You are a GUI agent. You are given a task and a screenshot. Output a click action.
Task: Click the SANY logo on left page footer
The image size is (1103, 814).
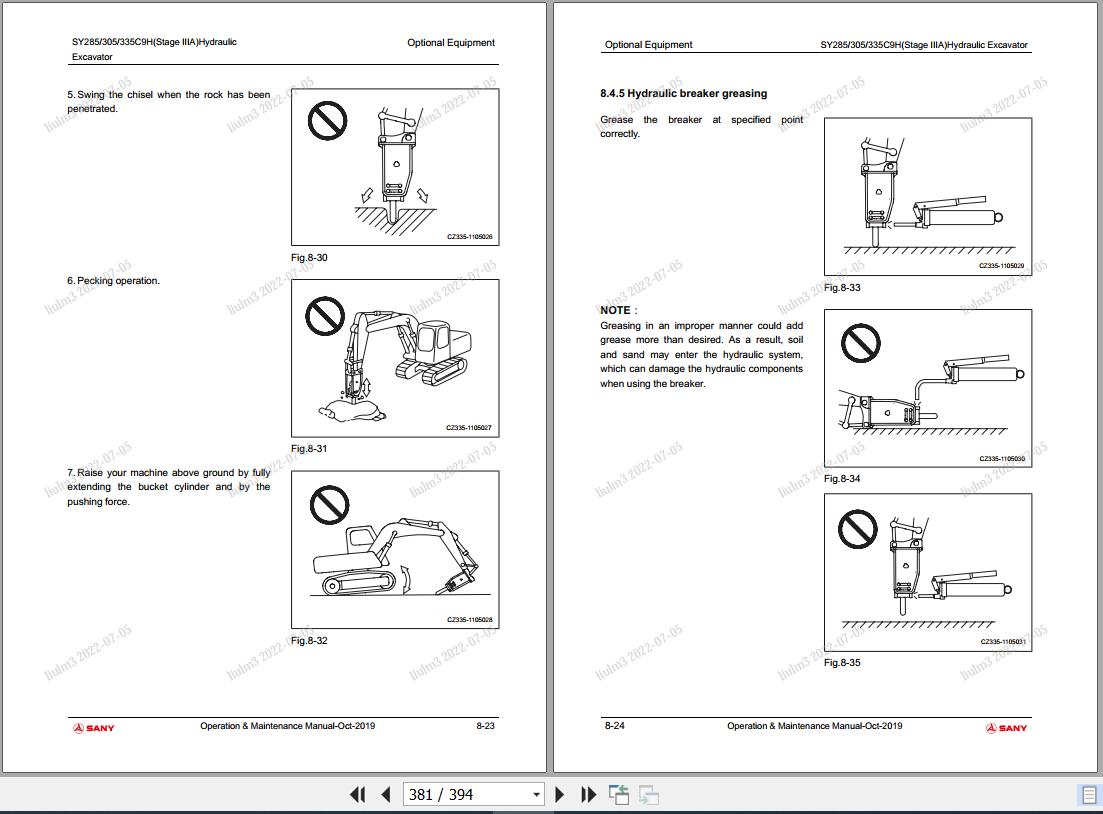pyautogui.click(x=94, y=727)
